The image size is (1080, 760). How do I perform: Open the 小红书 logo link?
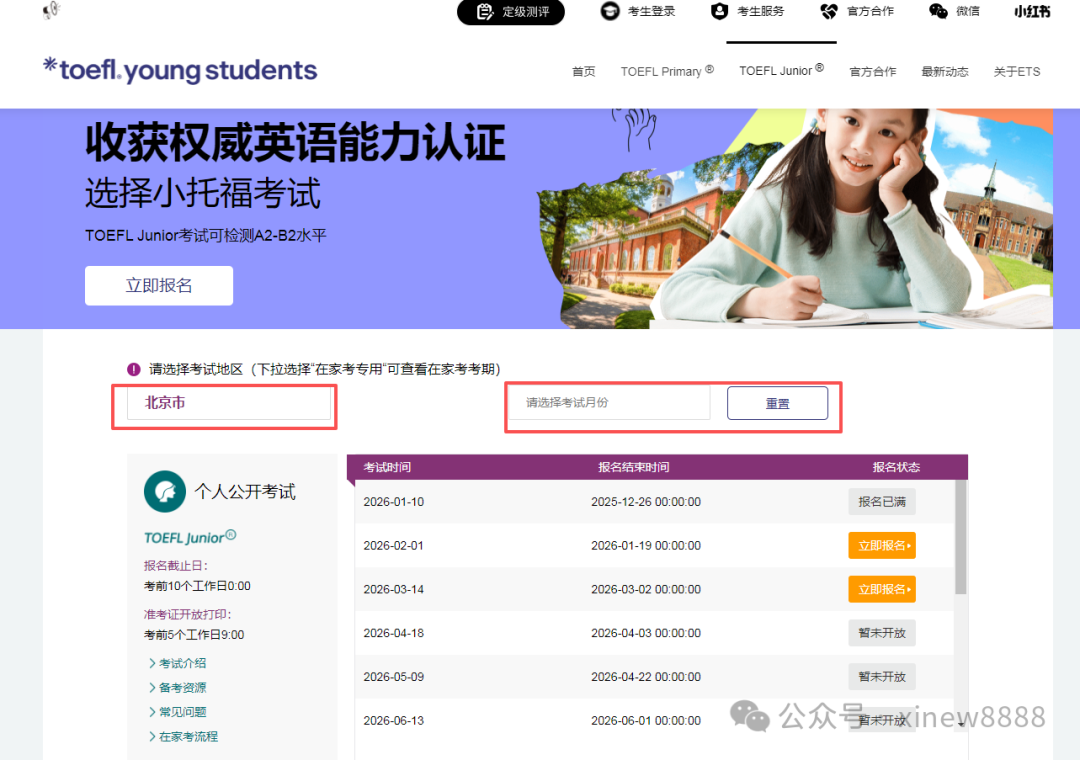pos(1032,12)
